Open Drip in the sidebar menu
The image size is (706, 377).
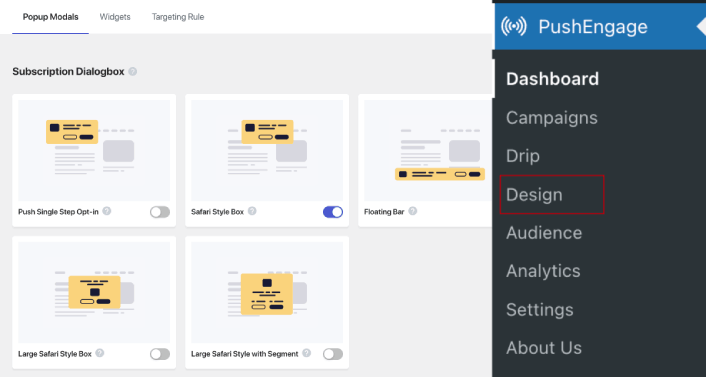[x=523, y=156]
